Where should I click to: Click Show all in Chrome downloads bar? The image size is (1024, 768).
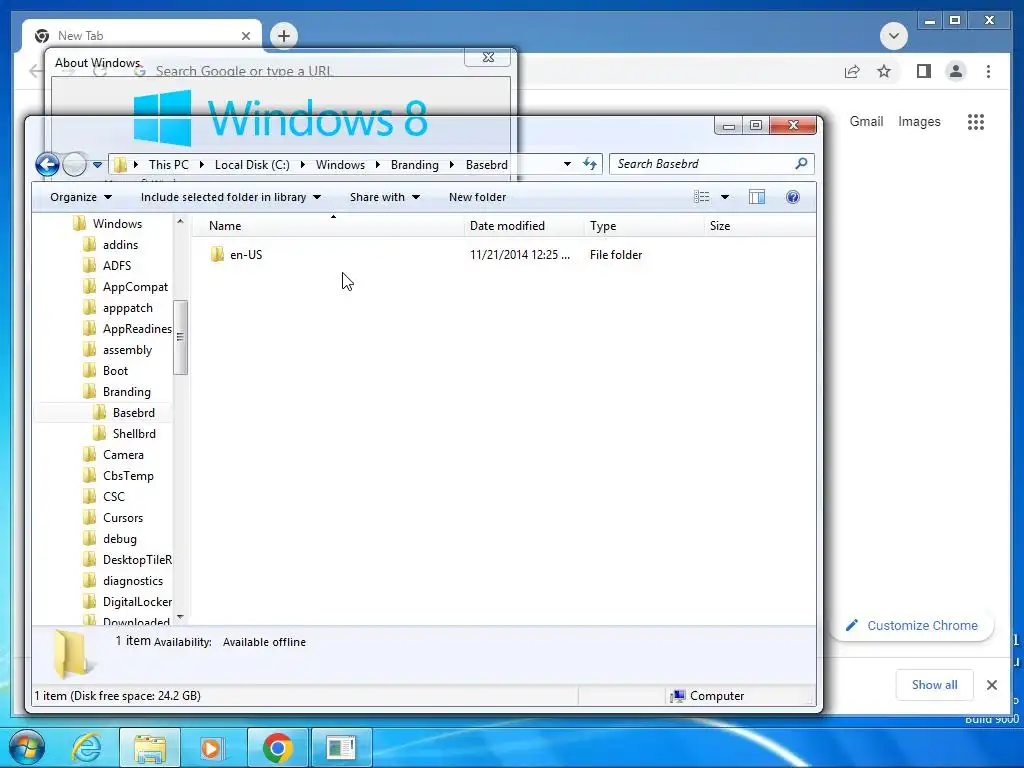coord(935,684)
